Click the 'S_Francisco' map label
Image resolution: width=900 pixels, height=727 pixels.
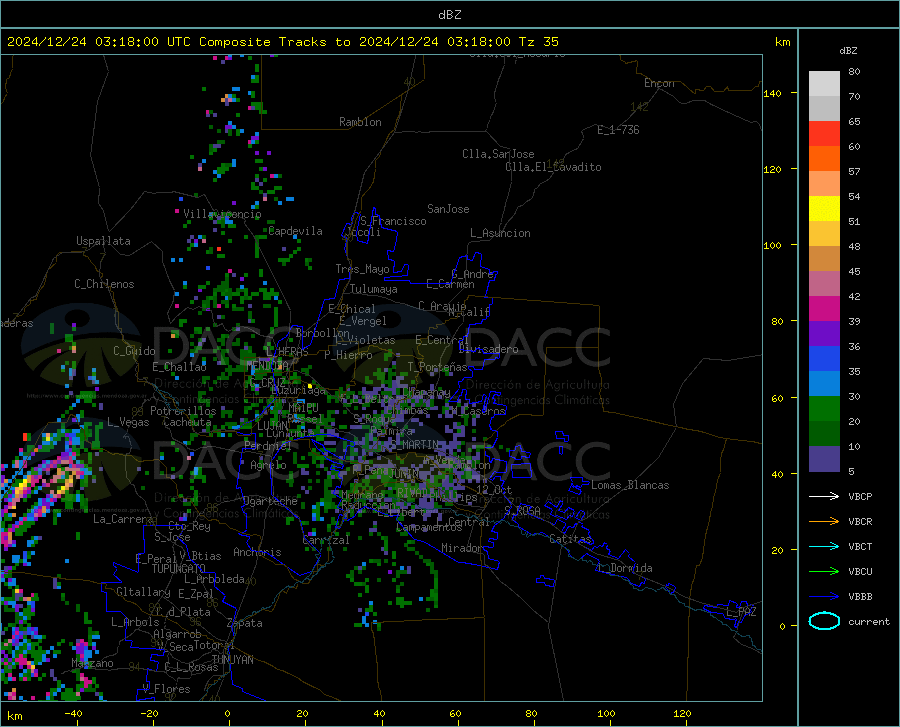(393, 221)
